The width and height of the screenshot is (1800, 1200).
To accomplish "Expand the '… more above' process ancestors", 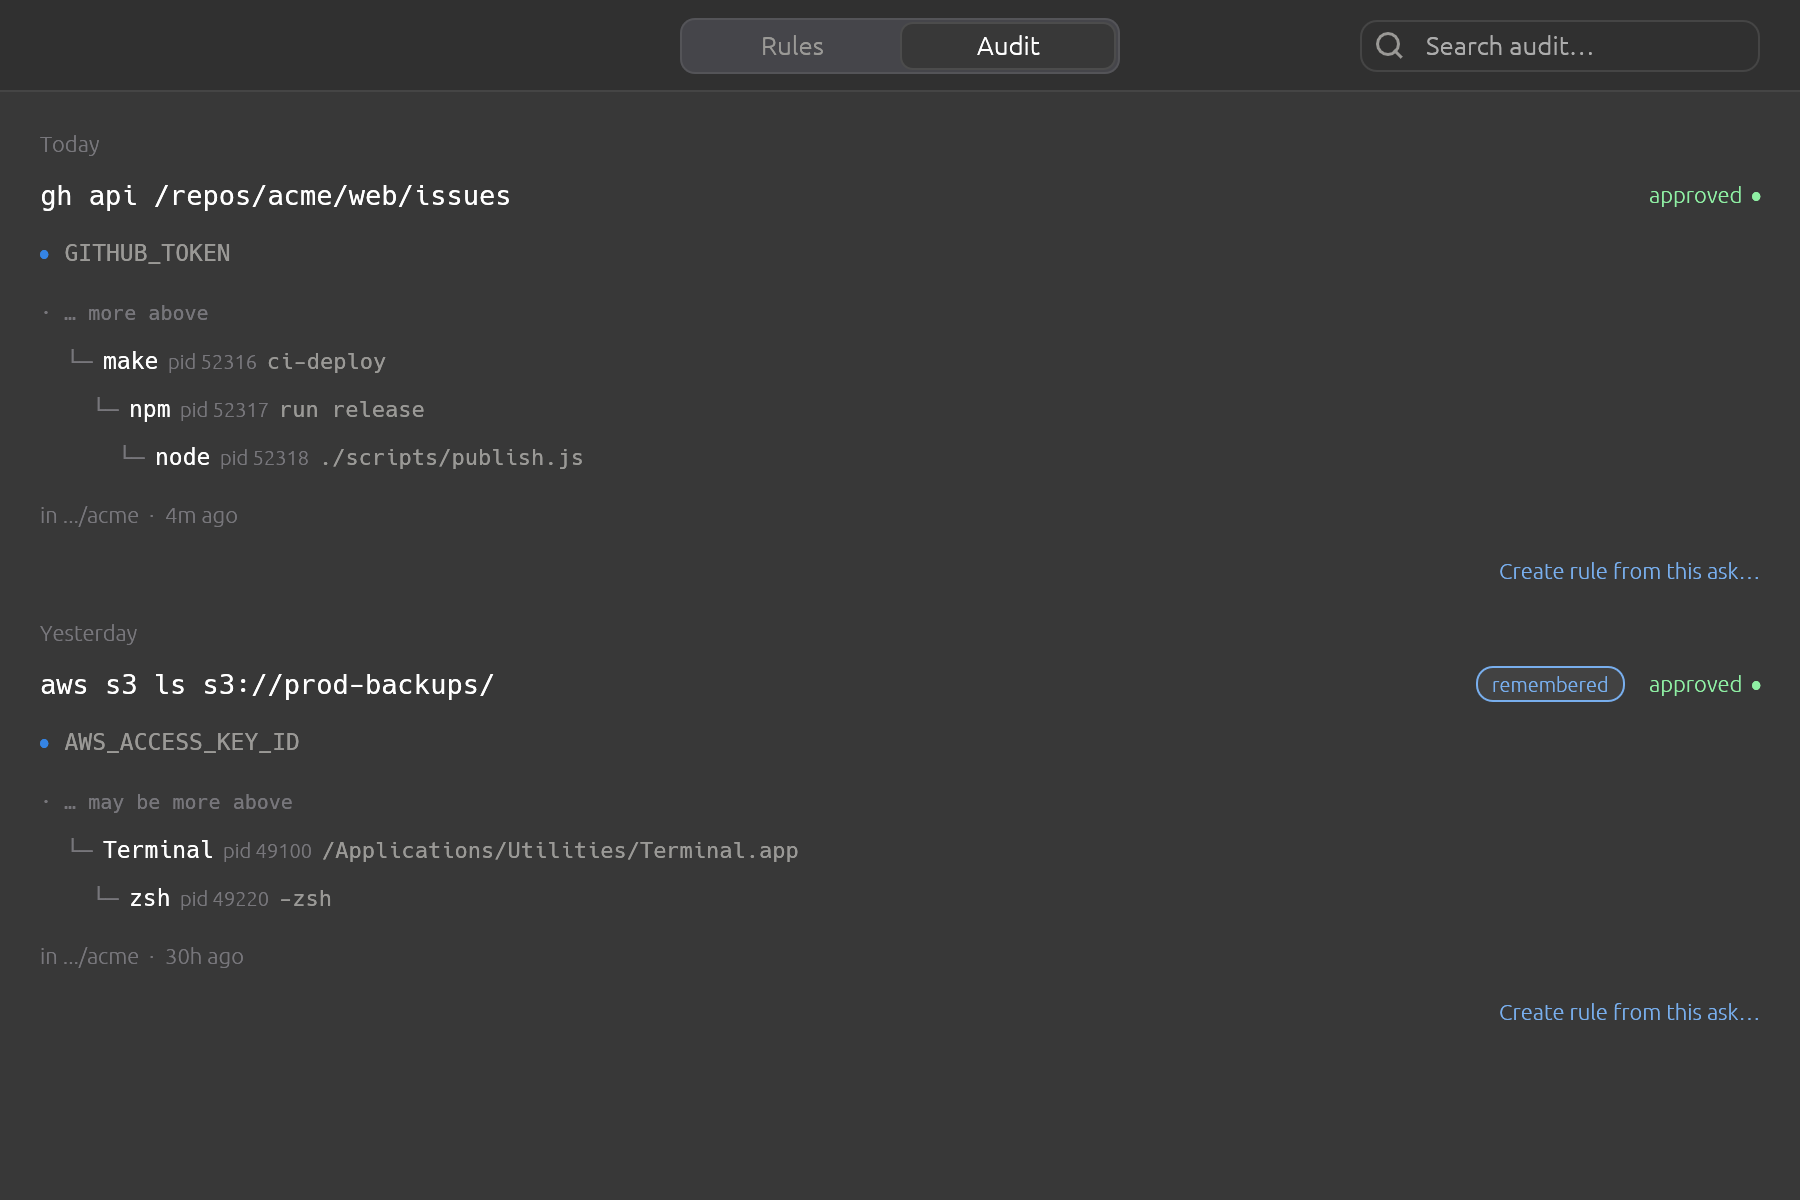I will [137, 313].
